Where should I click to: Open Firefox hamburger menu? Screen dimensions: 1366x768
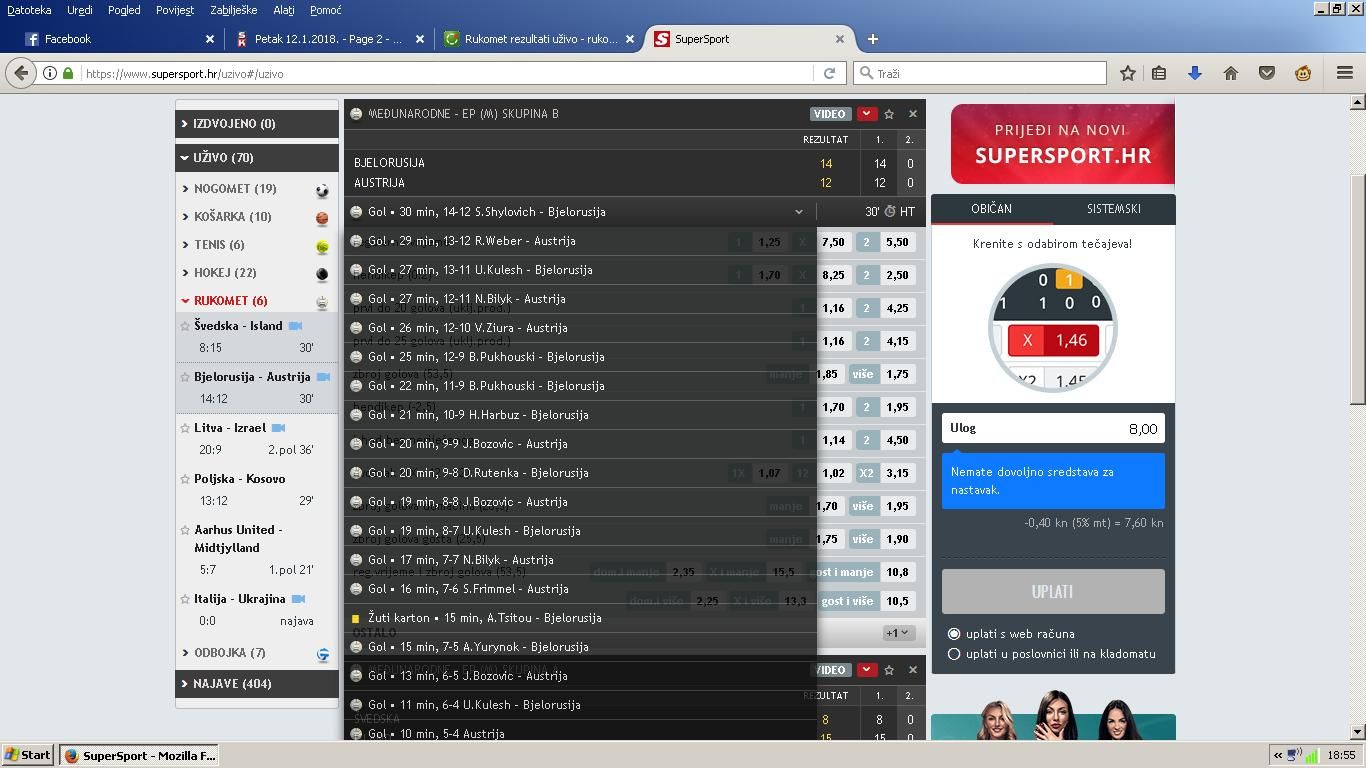point(1345,73)
